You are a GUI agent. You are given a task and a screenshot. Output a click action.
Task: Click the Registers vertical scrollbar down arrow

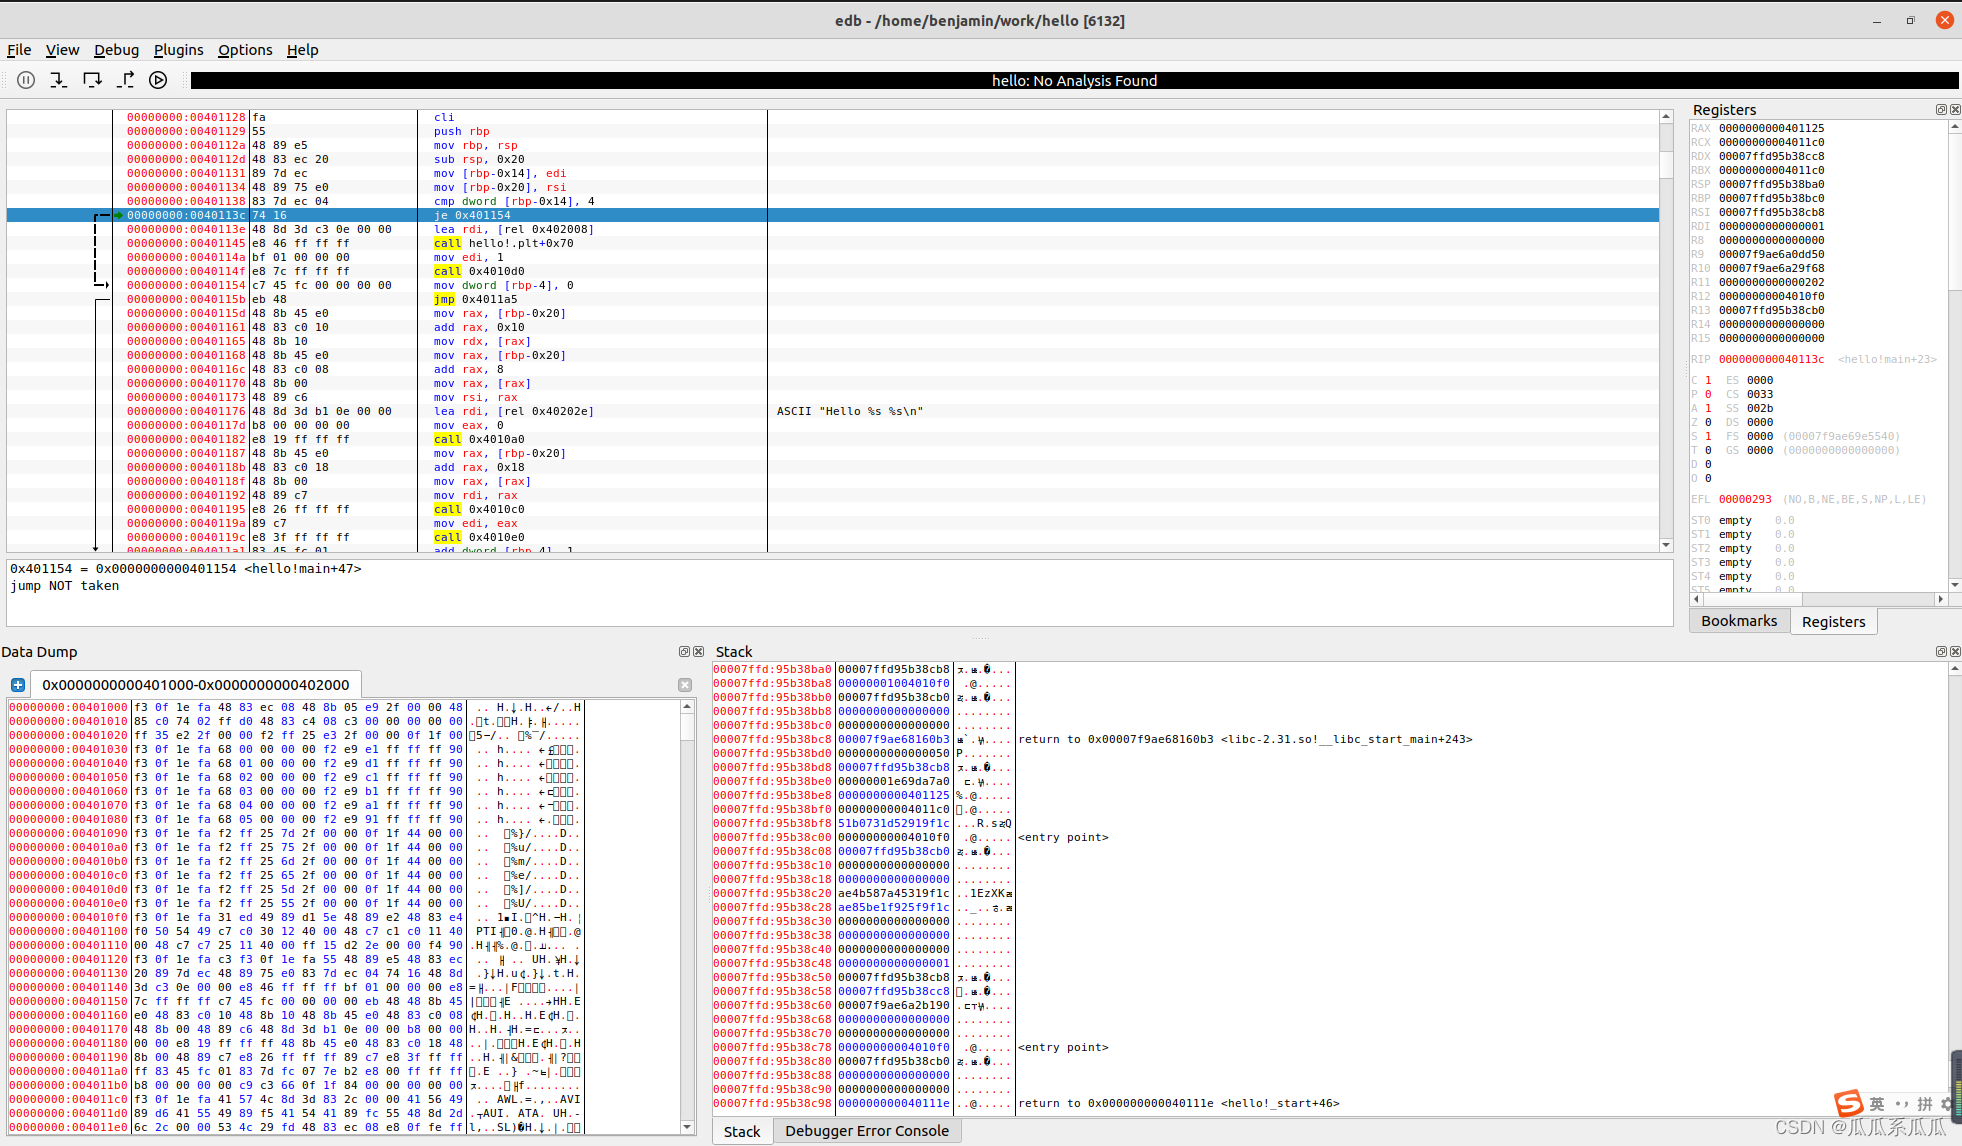1955,585
